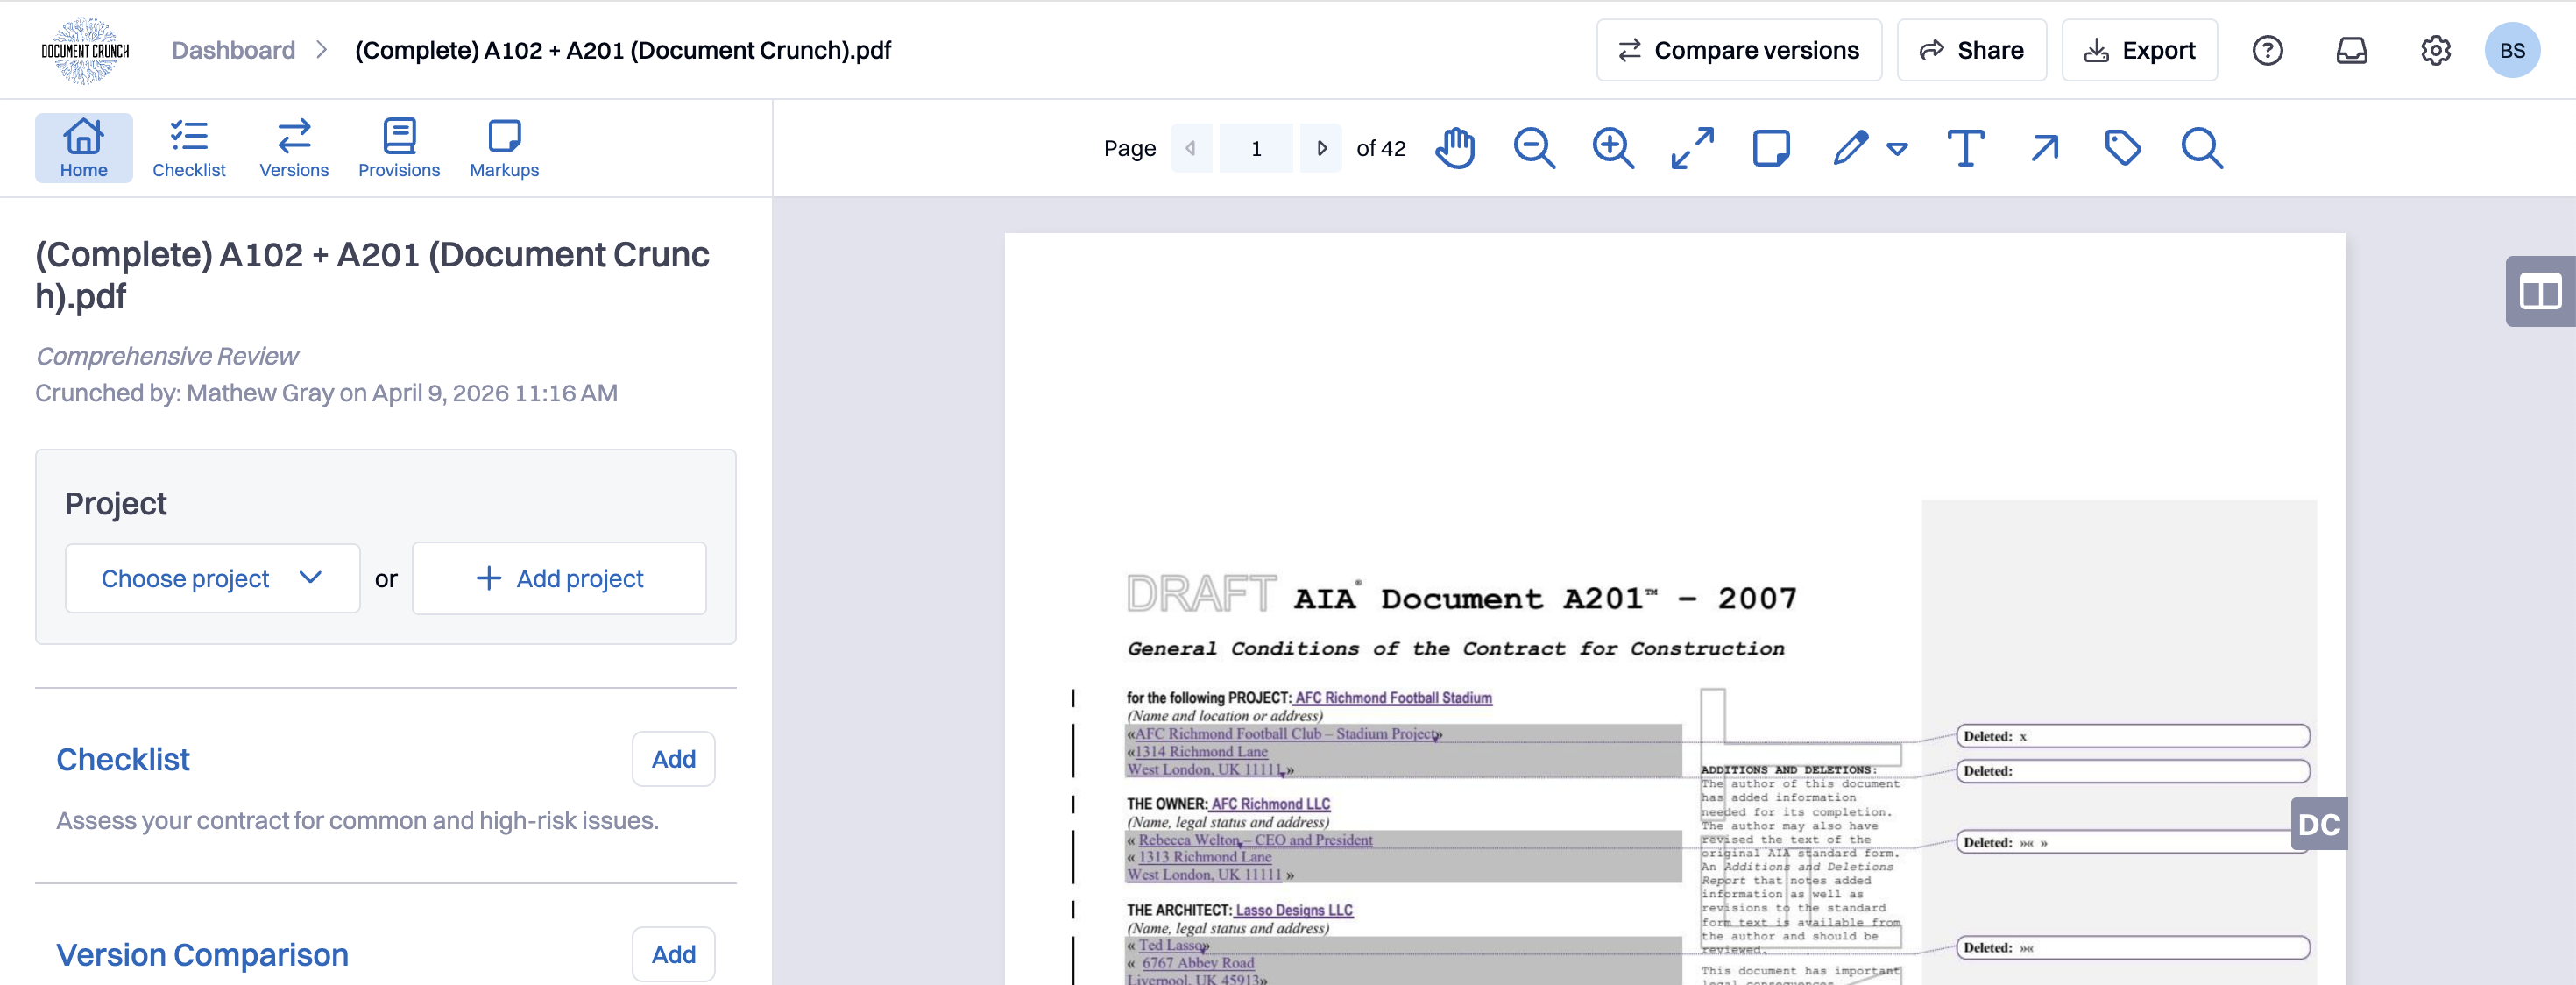This screenshot has height=985, width=2576.
Task: Switch to the Provisions tab
Action: tap(399, 148)
